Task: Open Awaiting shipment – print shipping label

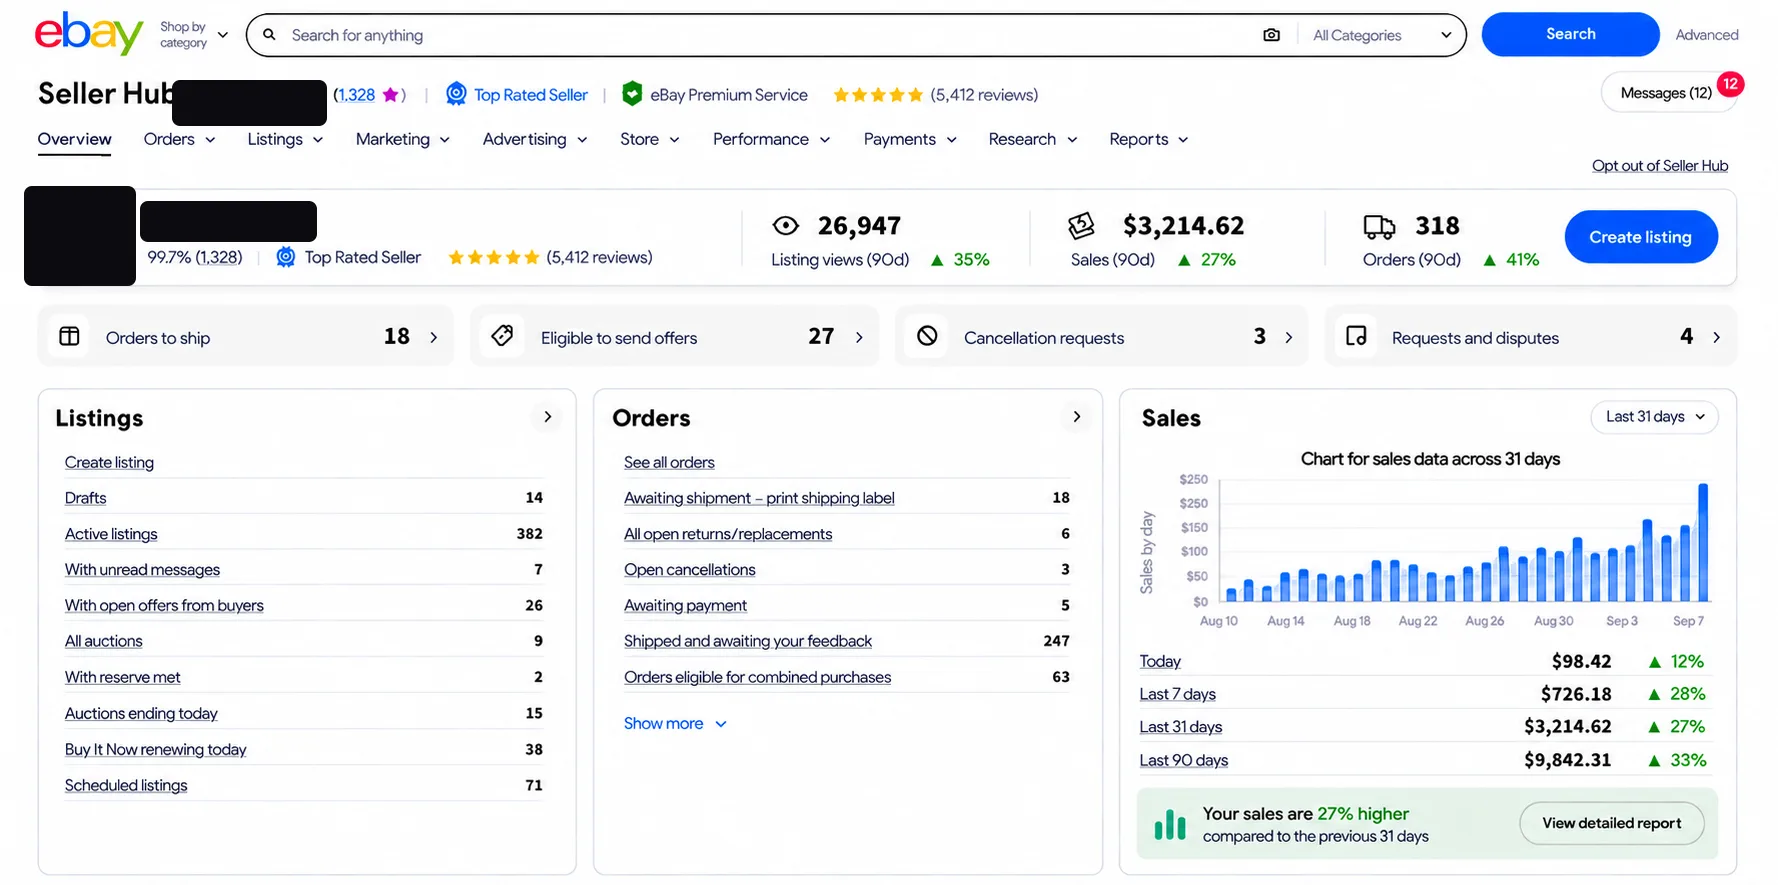Action: click(x=759, y=498)
